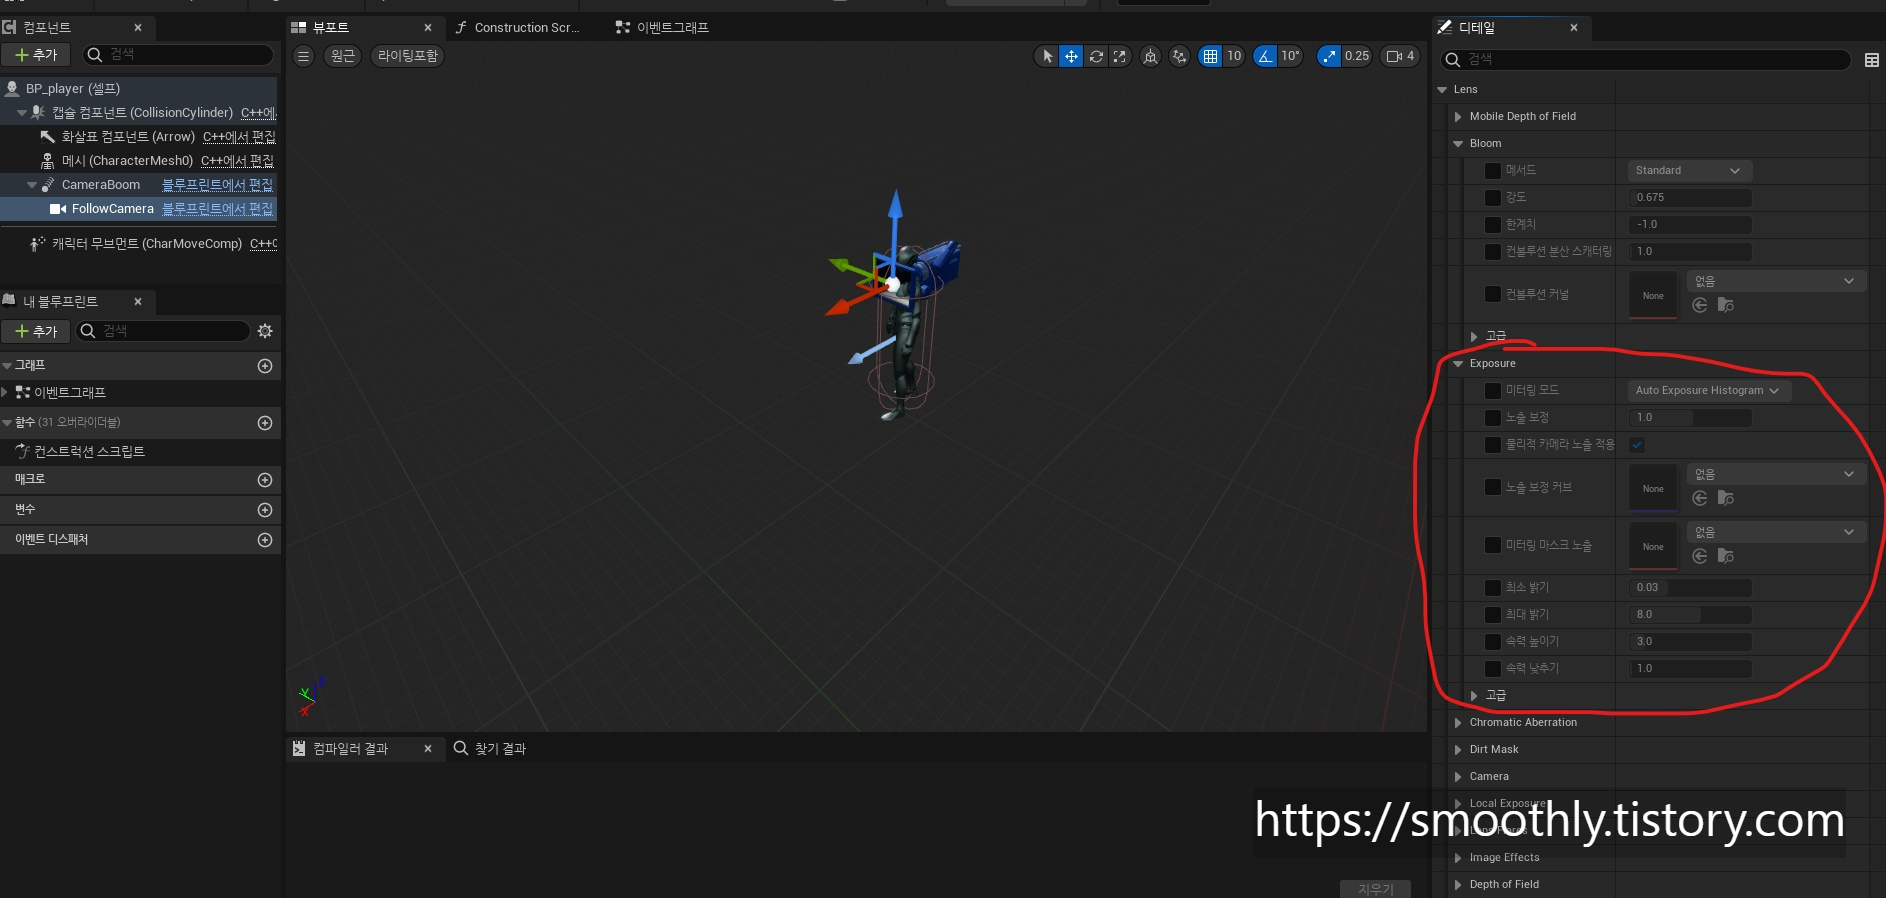Expand the Chromatic Aberration section

(1458, 723)
